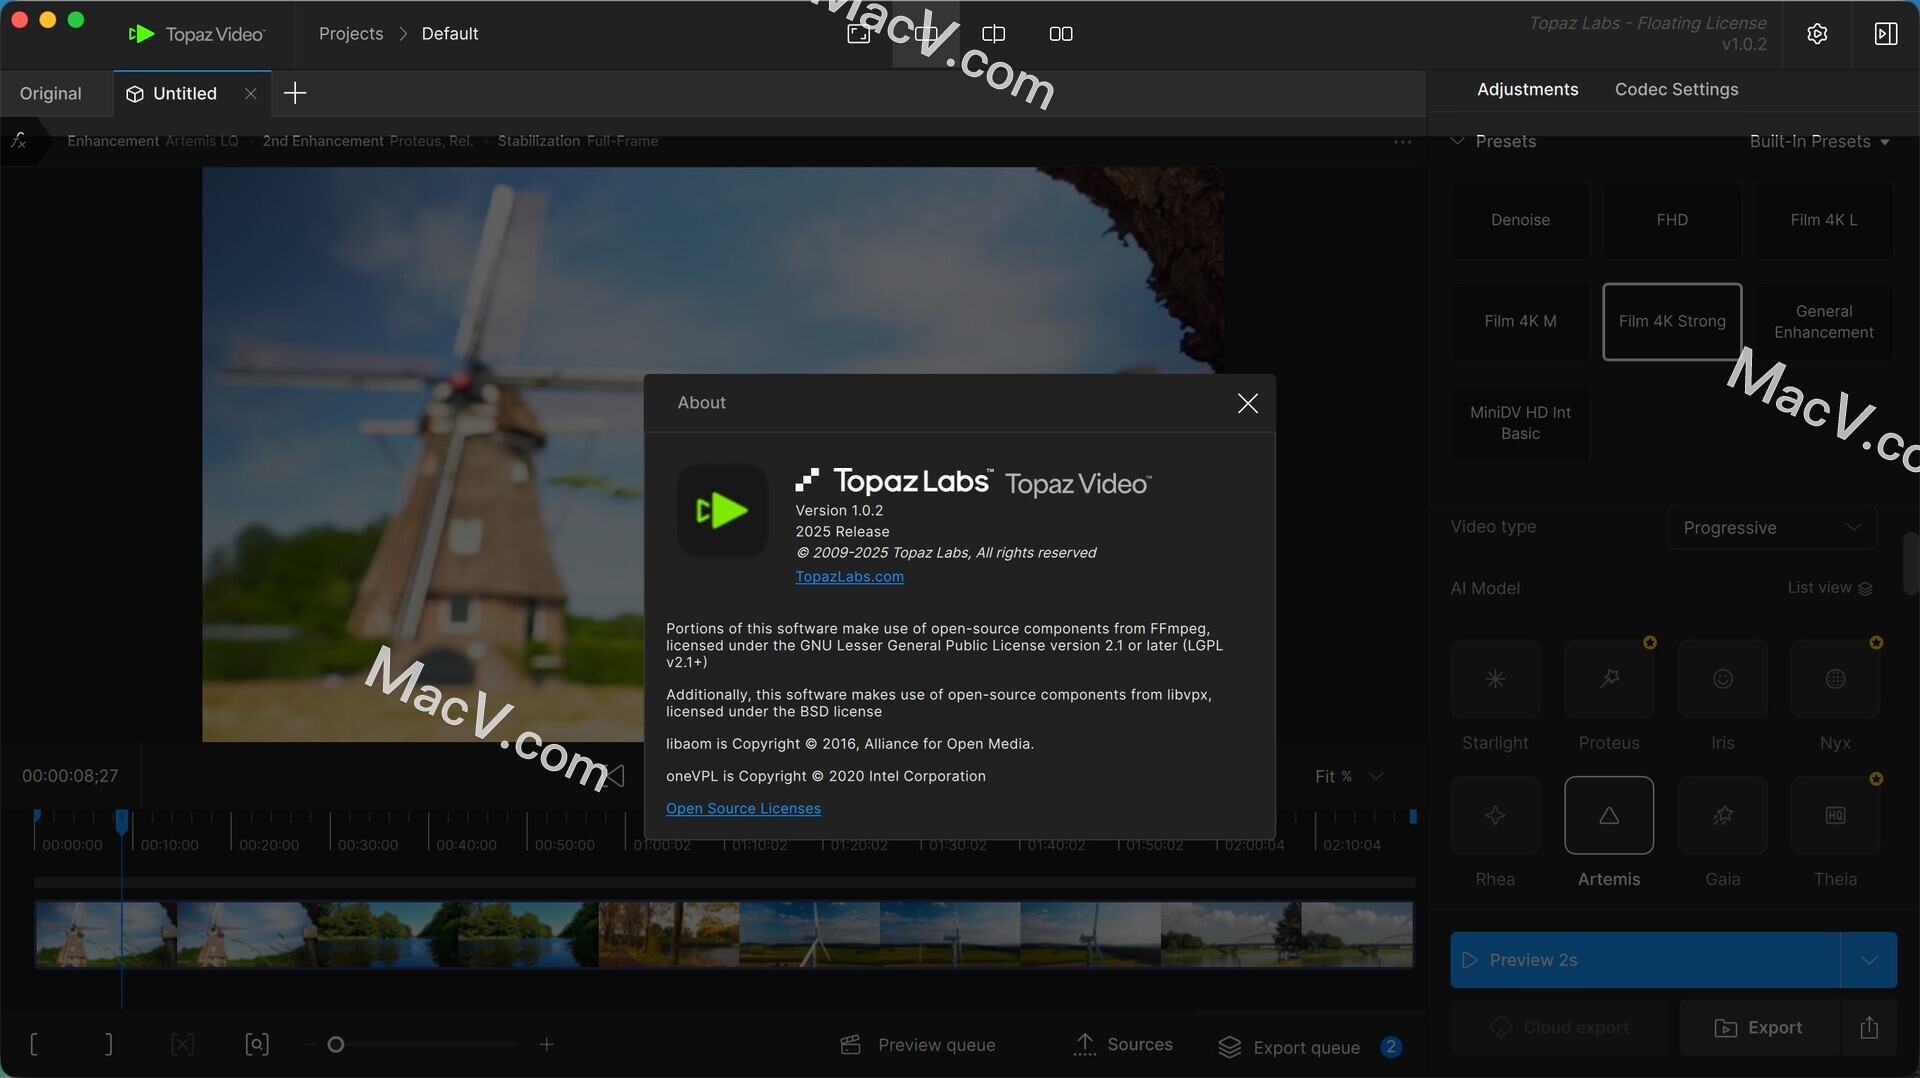Click the share icon next to Export
Screen dimensions: 1920x1078
[1868, 1027]
